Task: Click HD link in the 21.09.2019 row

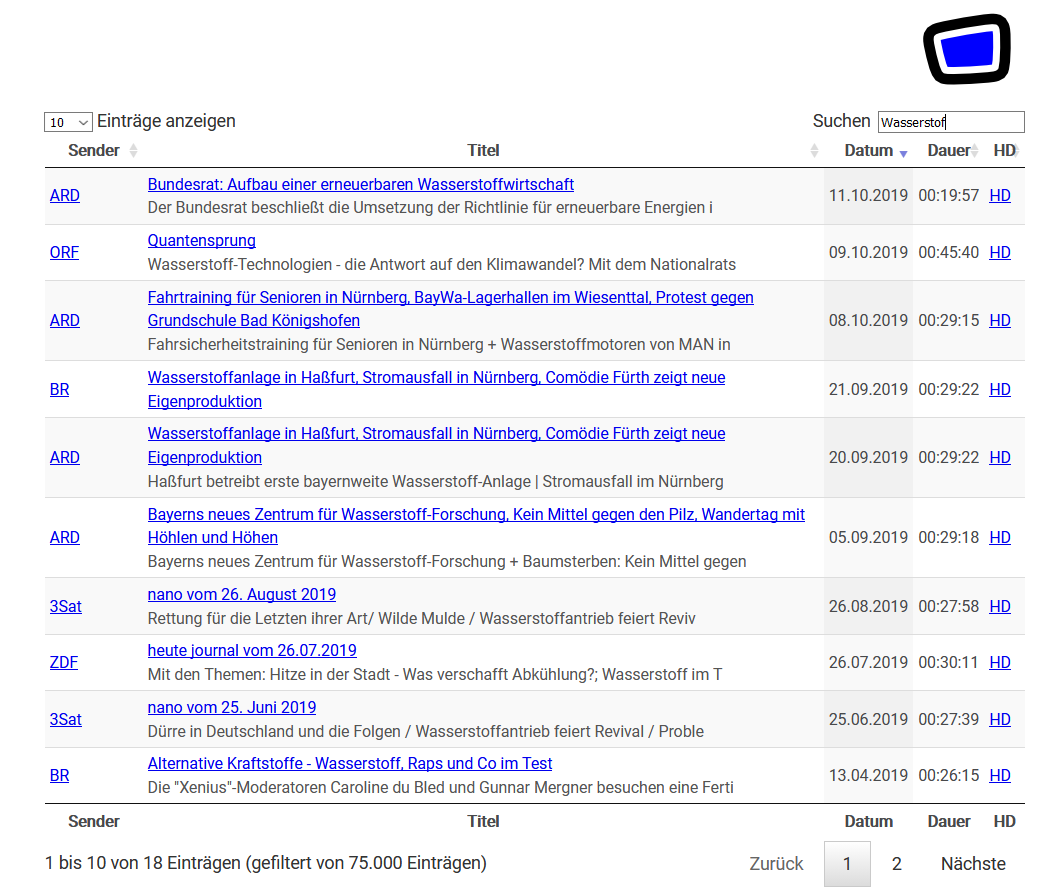Action: (x=1000, y=389)
